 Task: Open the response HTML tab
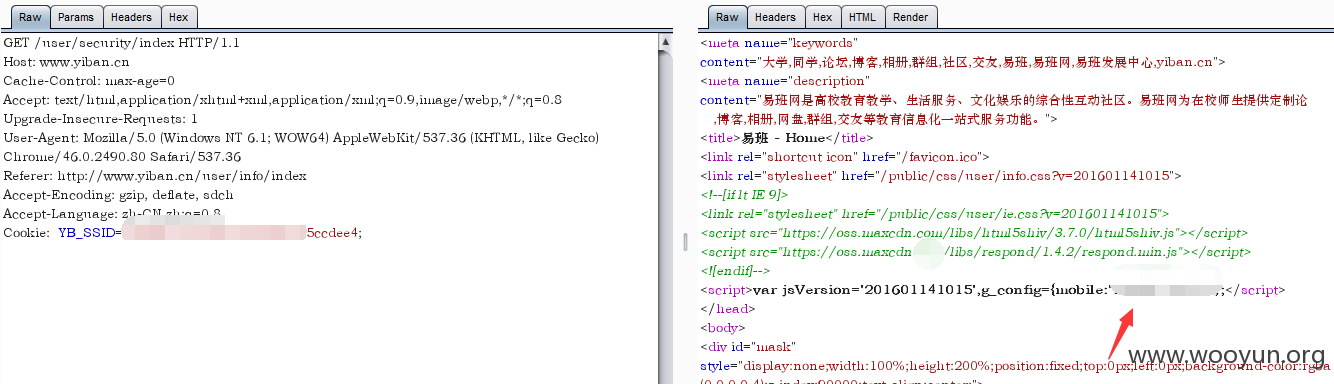pyautogui.click(x=862, y=17)
